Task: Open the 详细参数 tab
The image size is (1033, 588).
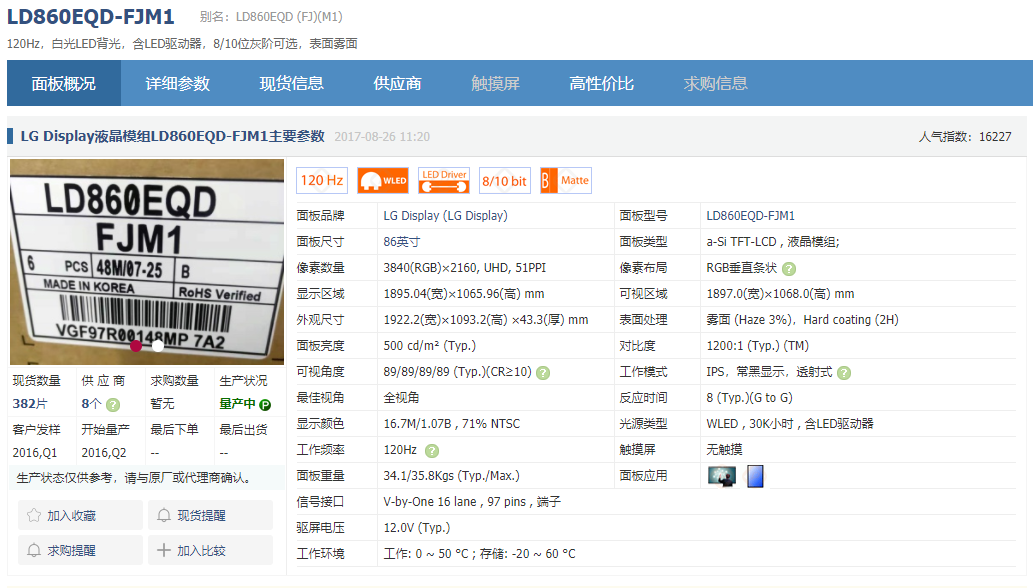Action: point(178,84)
